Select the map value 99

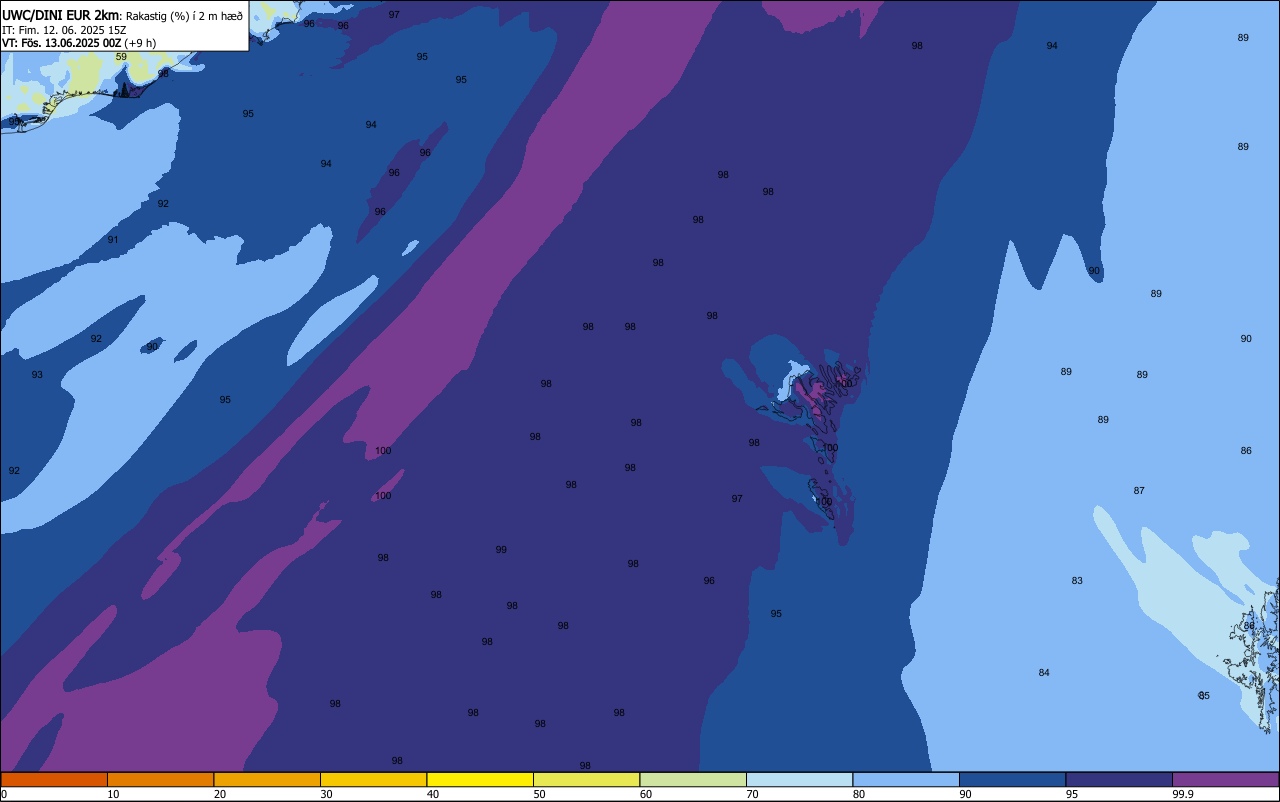click(x=501, y=550)
